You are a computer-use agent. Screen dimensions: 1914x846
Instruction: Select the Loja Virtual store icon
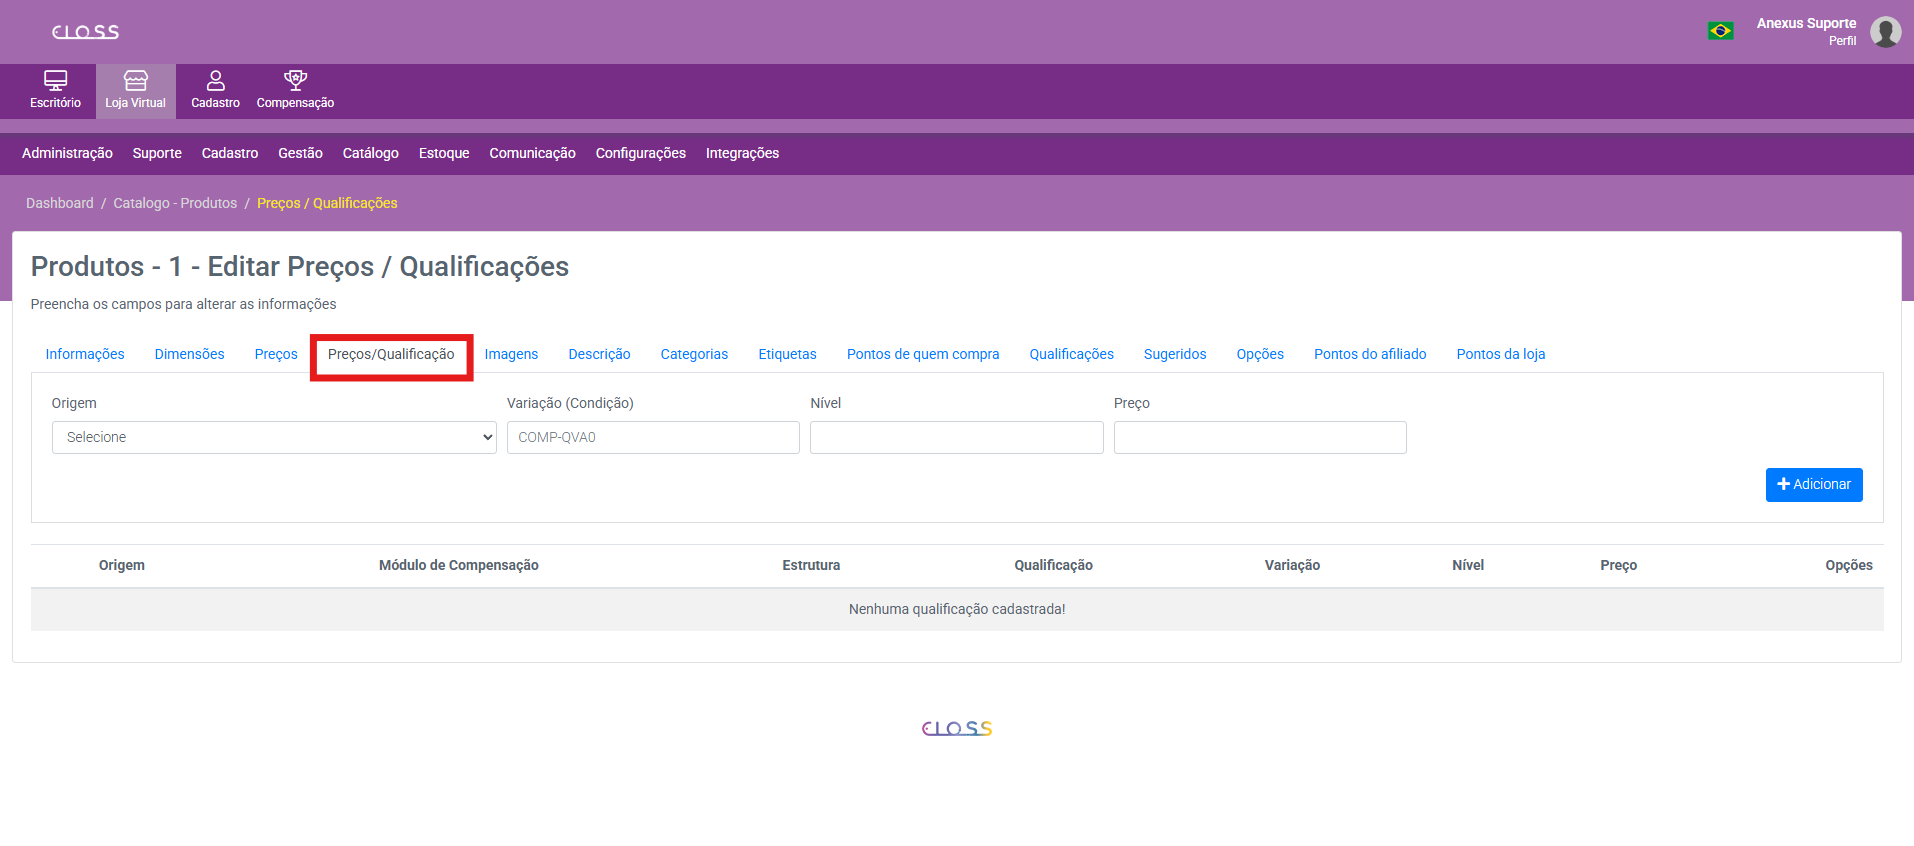(135, 81)
